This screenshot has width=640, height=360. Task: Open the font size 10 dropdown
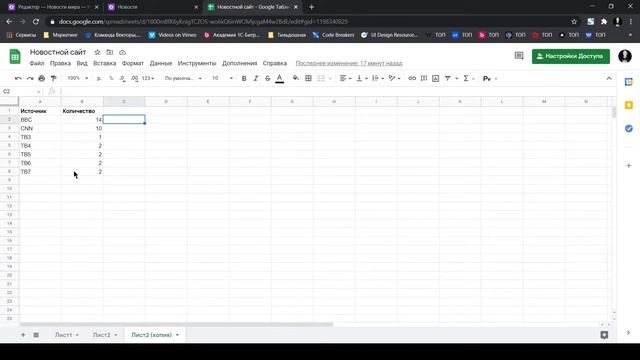(x=222, y=78)
